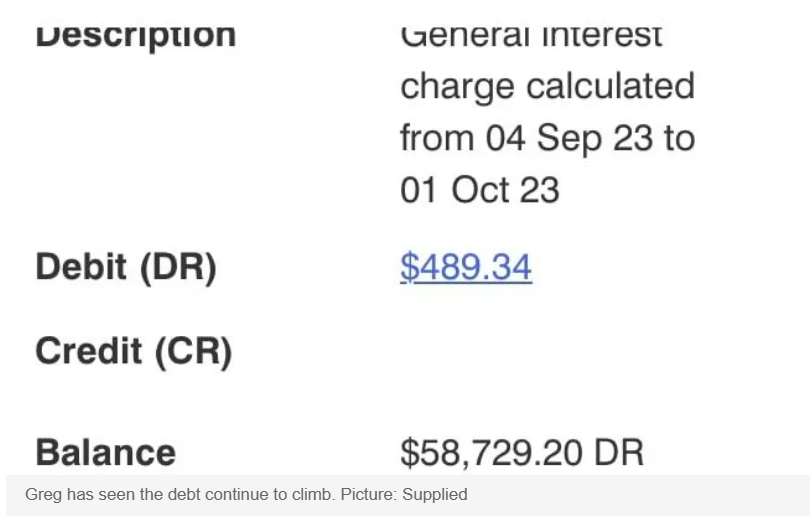Click the "01 Oct 23" end date
Screen dimensions: 810x516
479,189
